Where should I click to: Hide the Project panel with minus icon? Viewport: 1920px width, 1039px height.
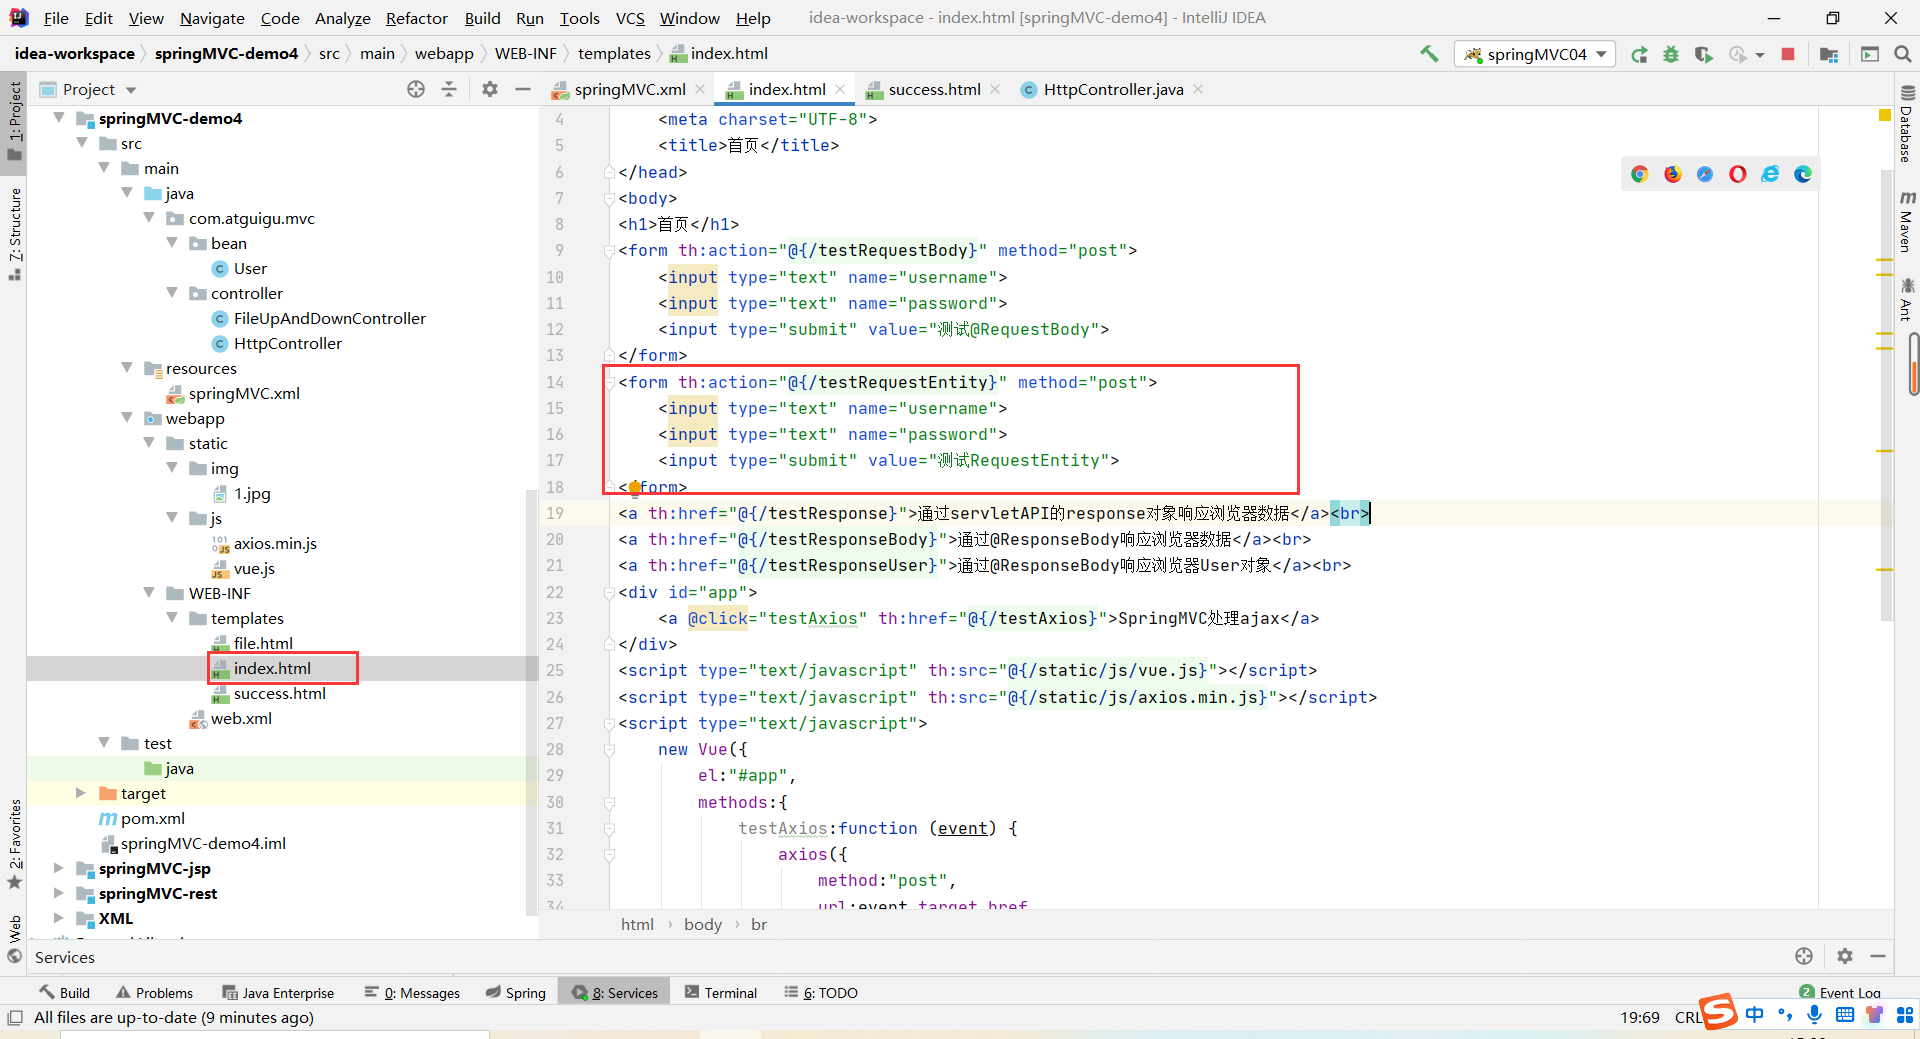pyautogui.click(x=522, y=89)
